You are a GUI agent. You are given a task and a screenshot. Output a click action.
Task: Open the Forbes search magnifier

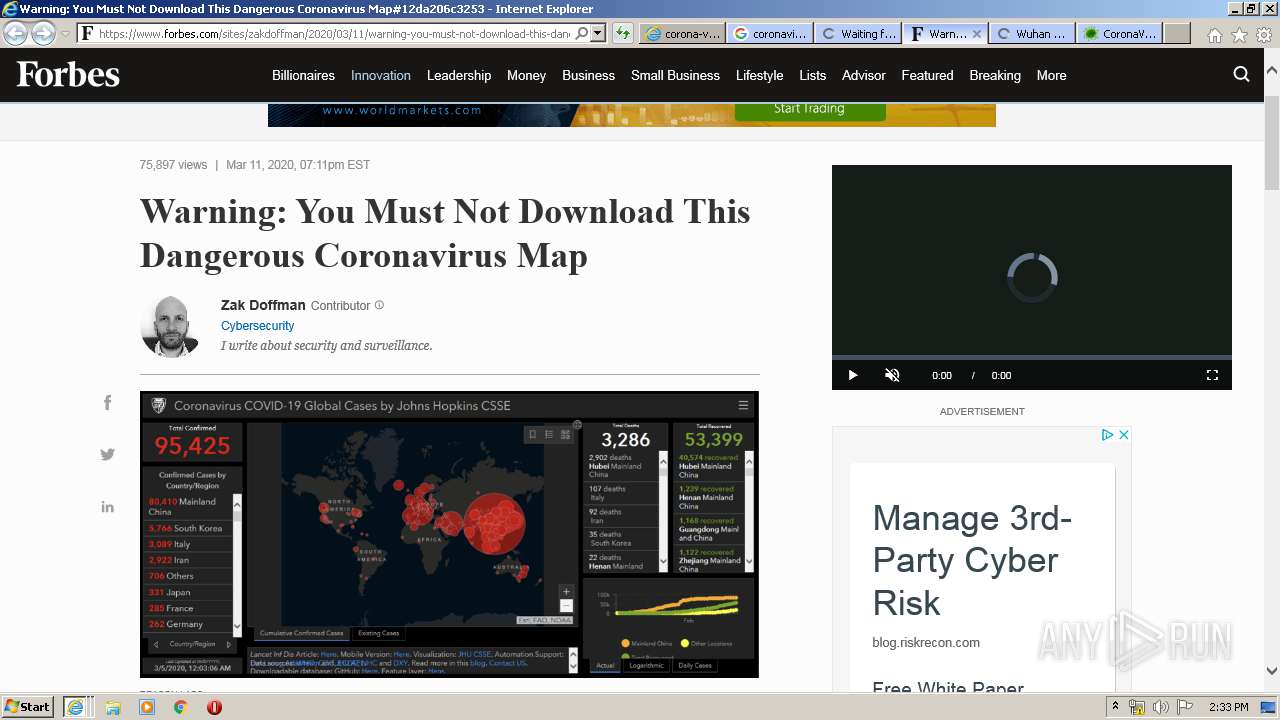tap(1241, 74)
